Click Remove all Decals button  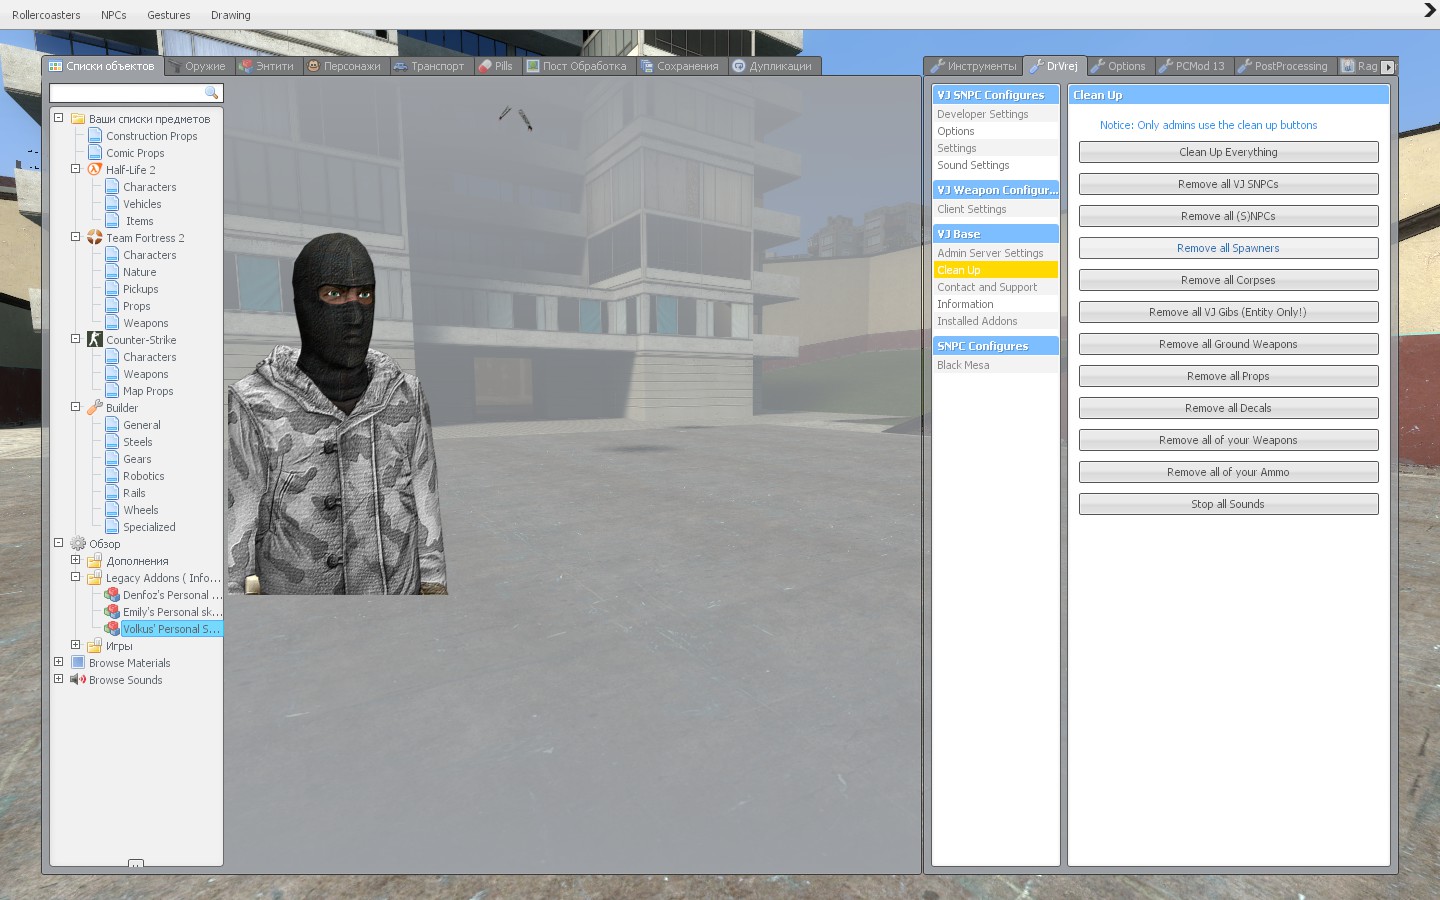tap(1228, 408)
